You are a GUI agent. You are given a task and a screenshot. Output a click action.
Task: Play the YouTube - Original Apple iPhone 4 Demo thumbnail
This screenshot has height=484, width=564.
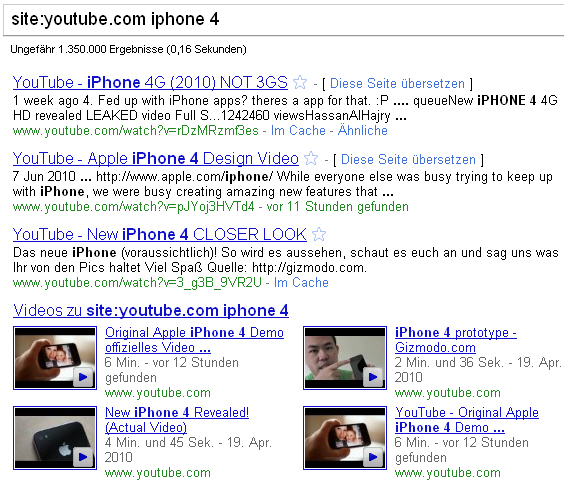(345, 438)
